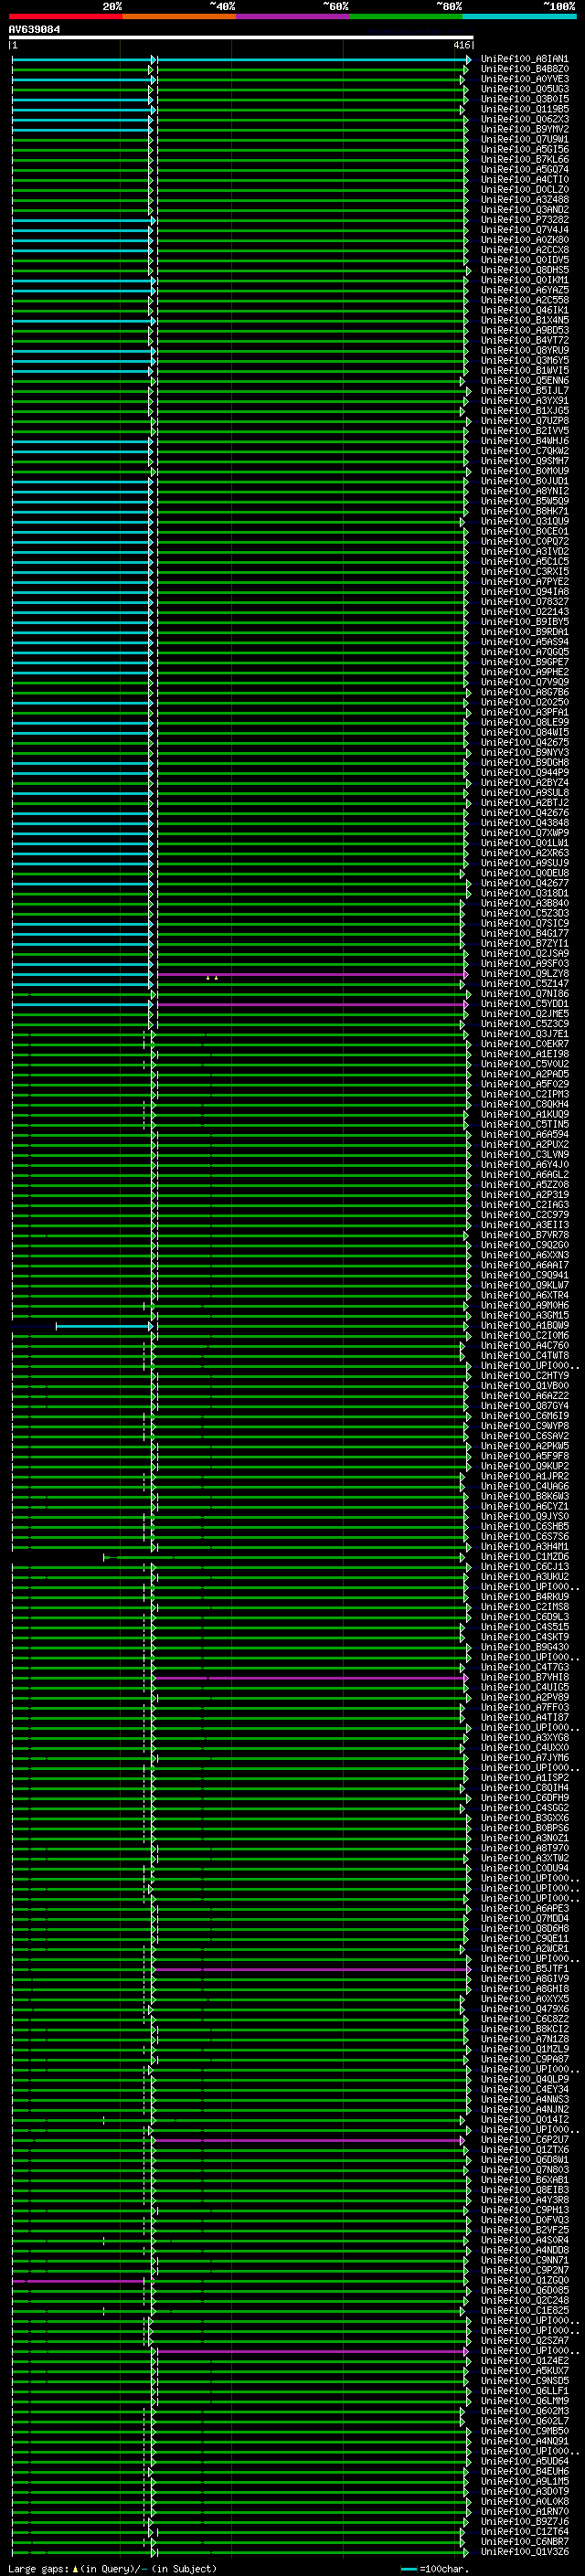Open hit UniRef100_P73282
Screen dimensions: 585x2576
tap(524, 220)
